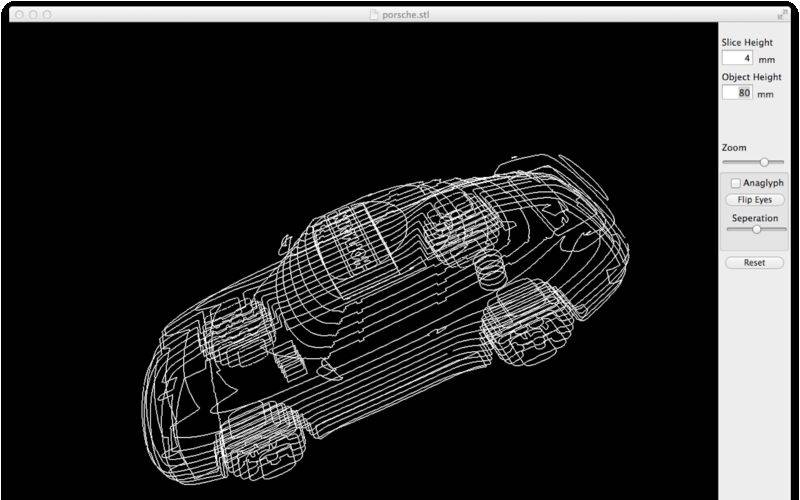
Task: Click the Object Height label
Action: point(752,77)
